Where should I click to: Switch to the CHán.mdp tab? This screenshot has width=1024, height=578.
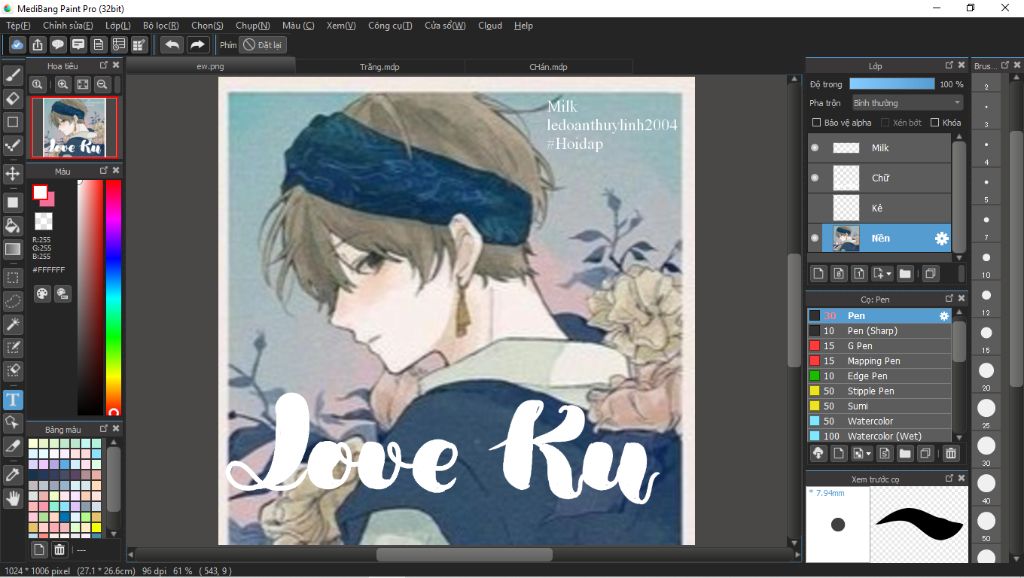[548, 67]
